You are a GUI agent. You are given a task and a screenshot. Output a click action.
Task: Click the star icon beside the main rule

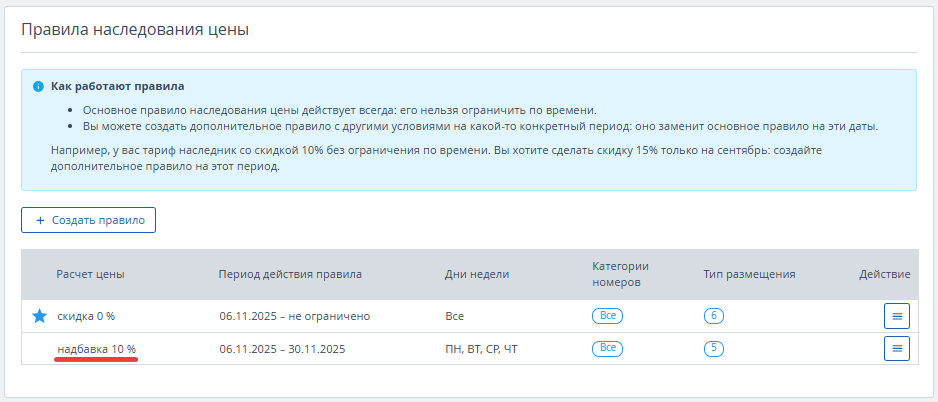click(x=39, y=316)
